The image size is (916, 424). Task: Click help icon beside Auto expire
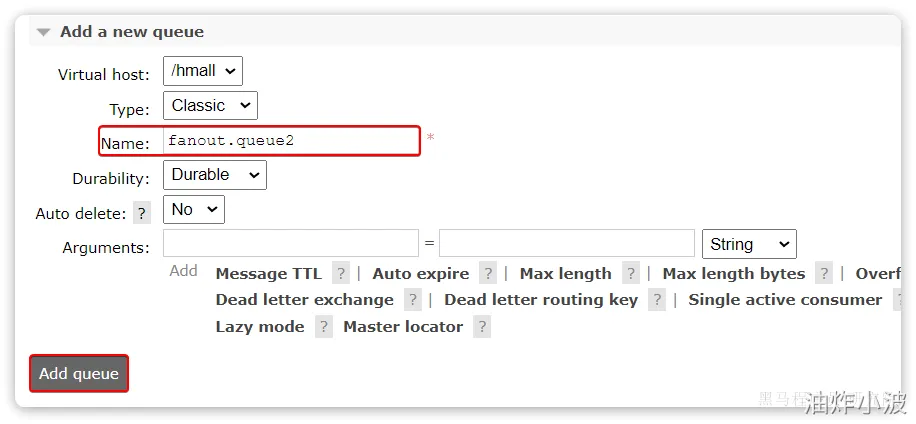pyautogui.click(x=488, y=274)
